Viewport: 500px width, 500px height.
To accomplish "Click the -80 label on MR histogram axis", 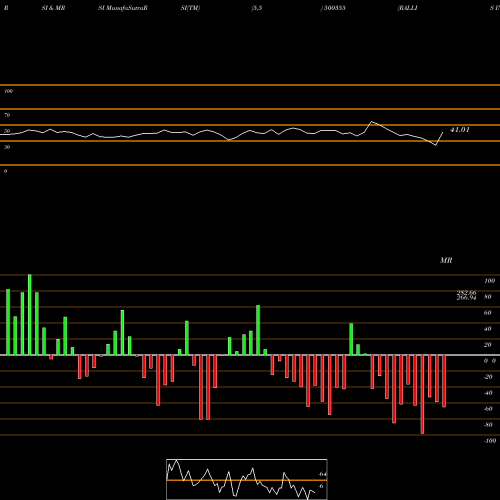I will click(x=488, y=425).
